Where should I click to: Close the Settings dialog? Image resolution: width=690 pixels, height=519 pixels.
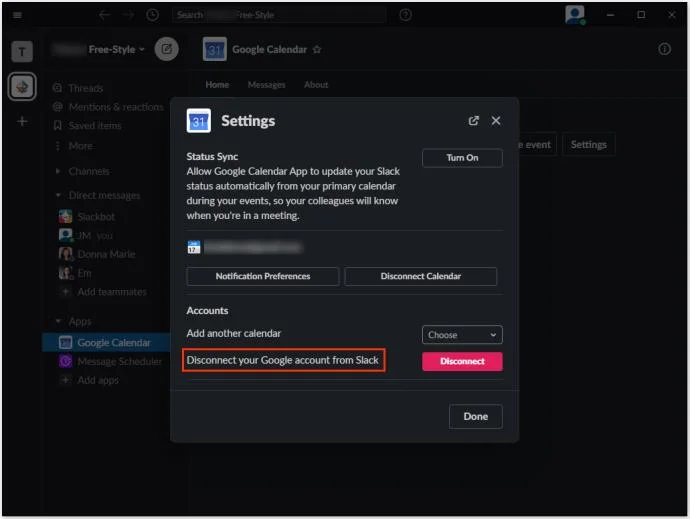point(496,121)
